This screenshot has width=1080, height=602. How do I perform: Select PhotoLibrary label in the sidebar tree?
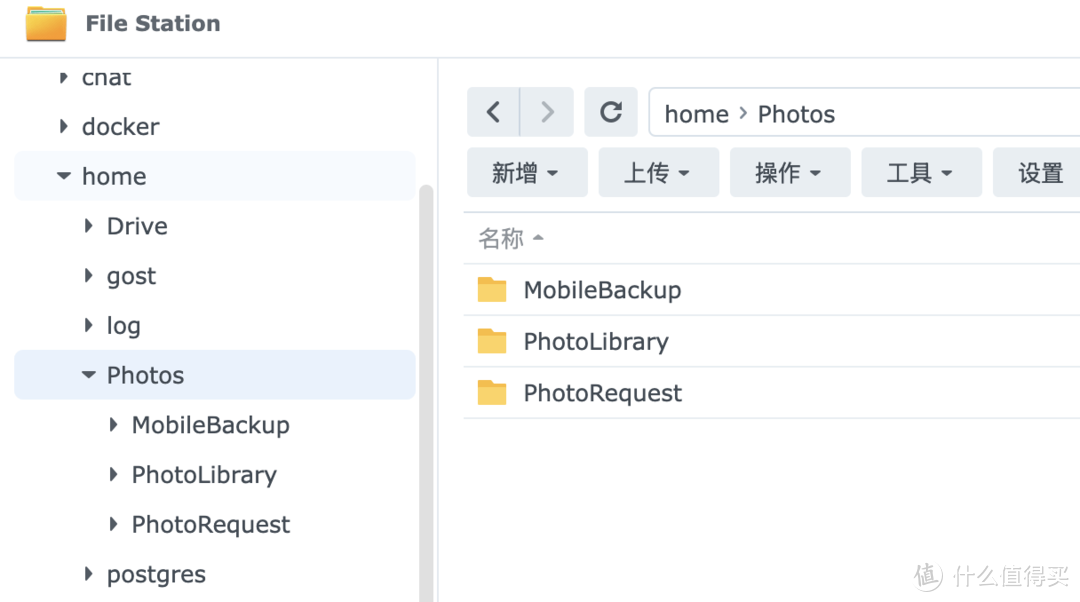[x=205, y=475]
